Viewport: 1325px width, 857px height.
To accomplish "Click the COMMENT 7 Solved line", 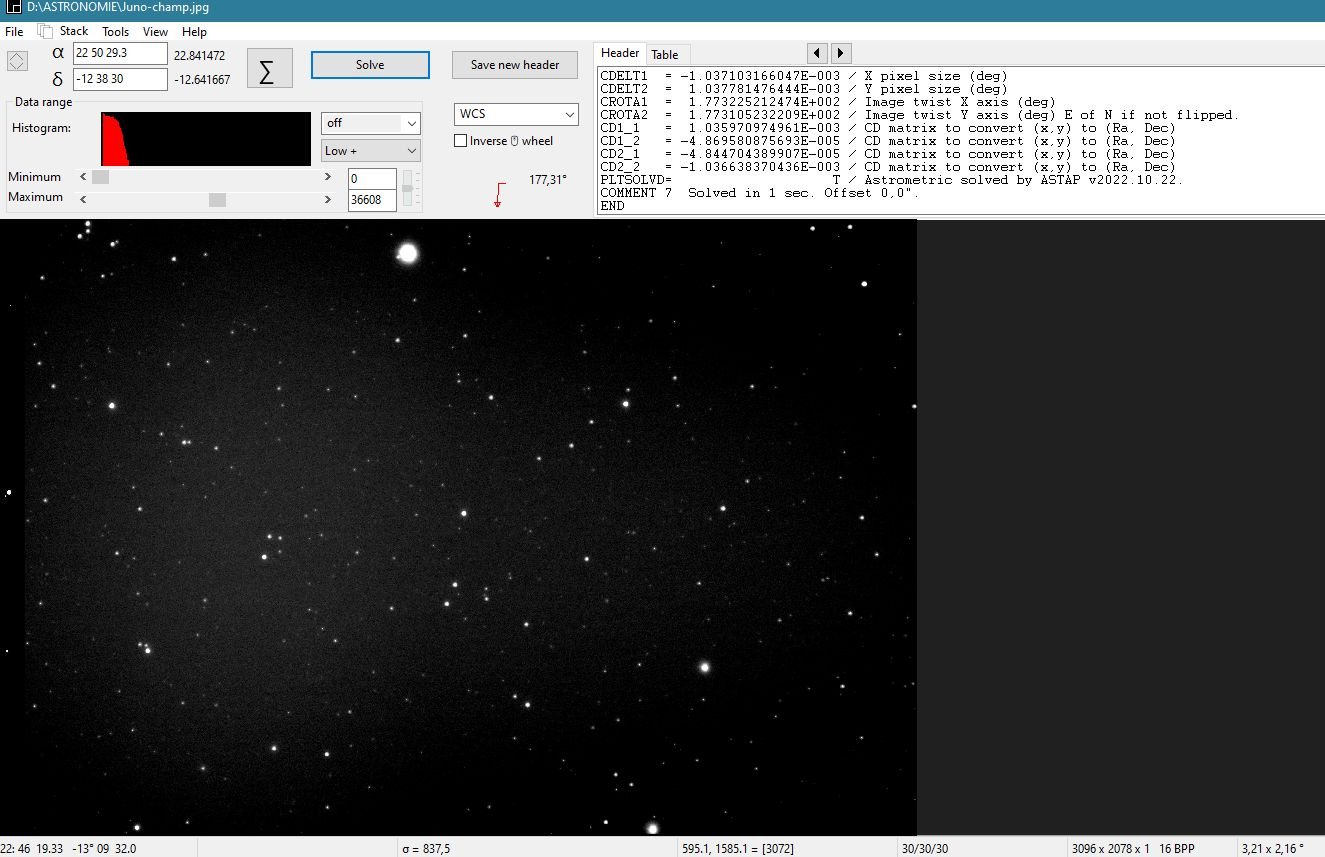I will point(759,193).
